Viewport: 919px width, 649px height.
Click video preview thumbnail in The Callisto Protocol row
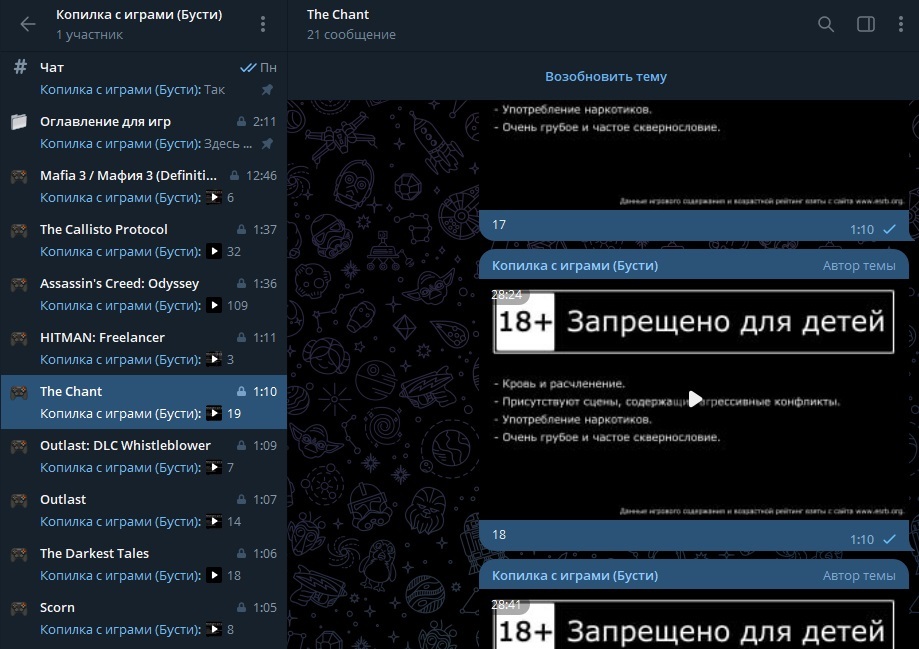[214, 252]
